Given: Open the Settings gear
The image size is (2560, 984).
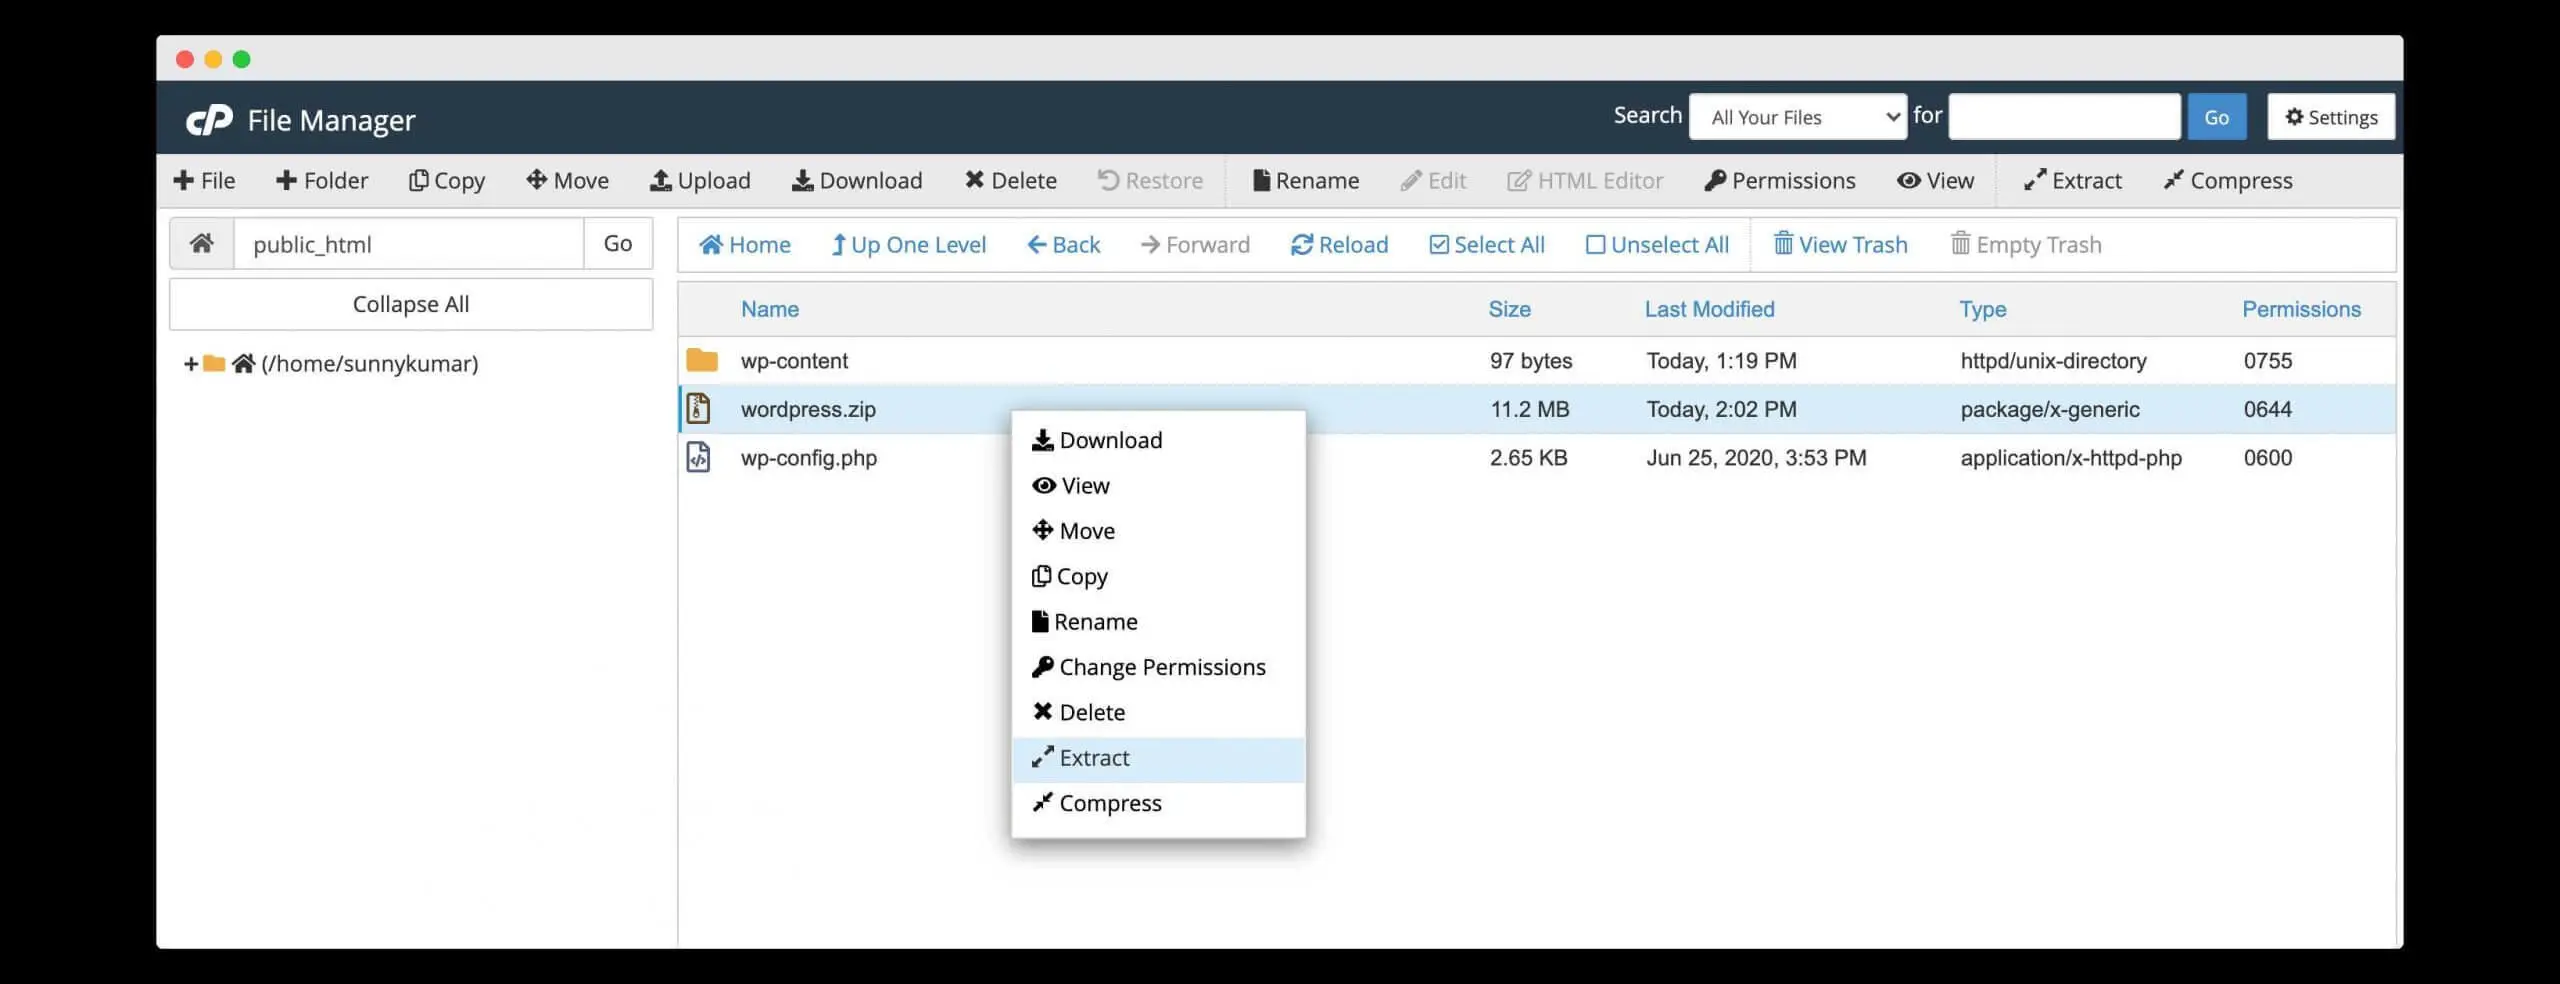Looking at the screenshot, I should [2331, 116].
